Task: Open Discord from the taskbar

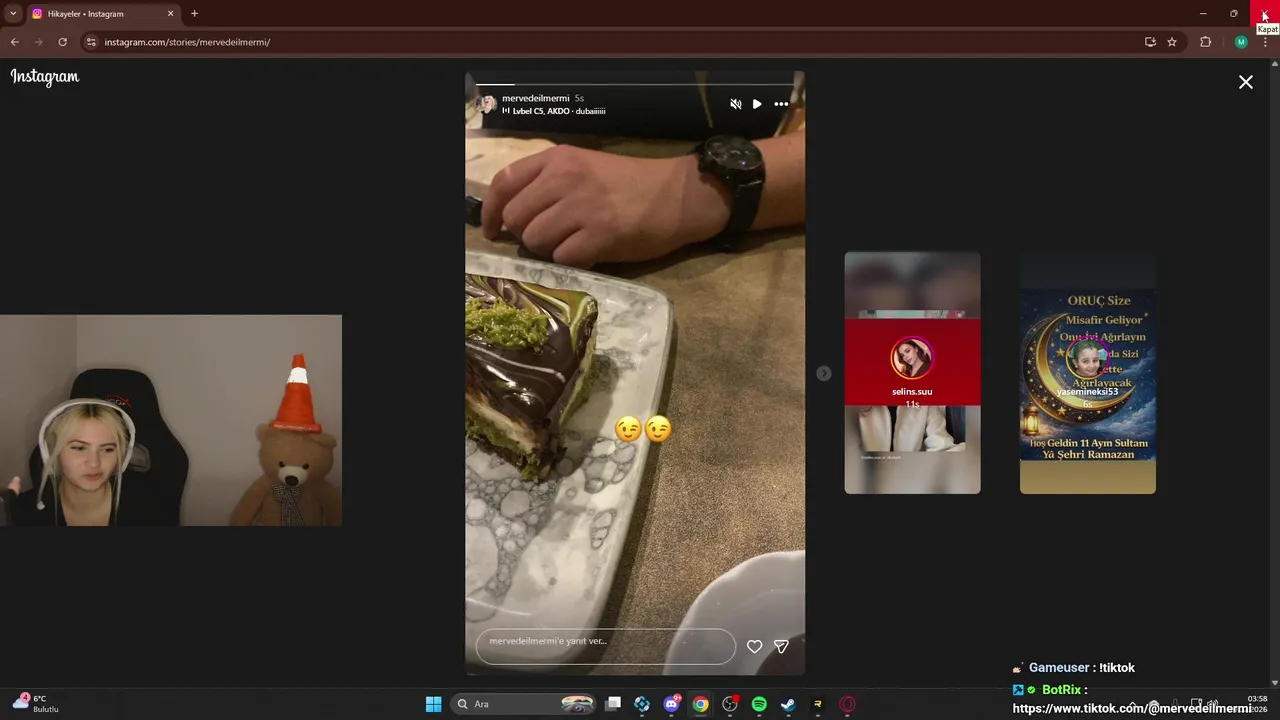Action: pyautogui.click(x=672, y=704)
